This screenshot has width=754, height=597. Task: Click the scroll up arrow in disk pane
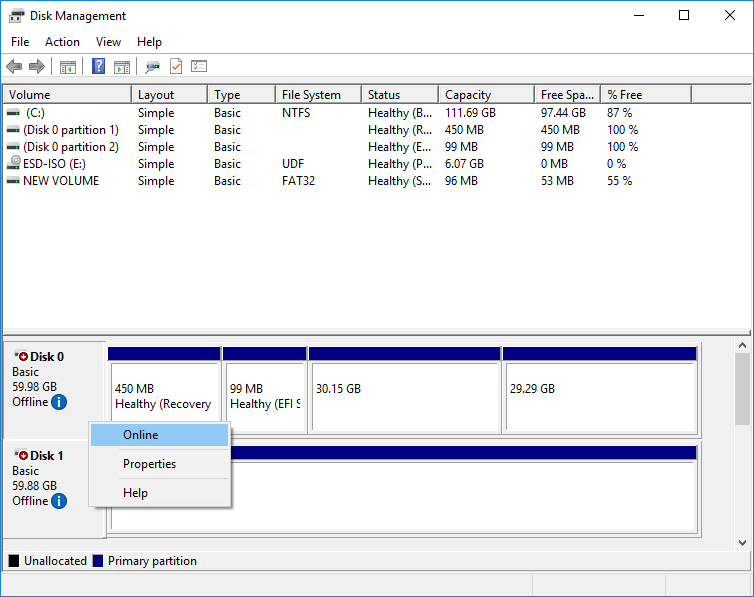tap(742, 345)
